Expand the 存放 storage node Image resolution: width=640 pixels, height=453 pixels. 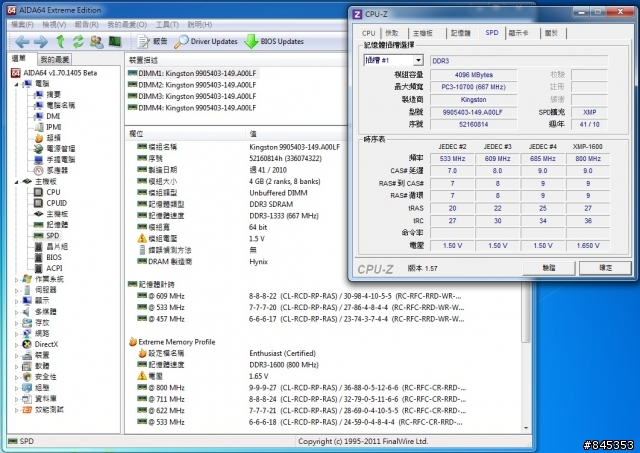(x=17, y=323)
